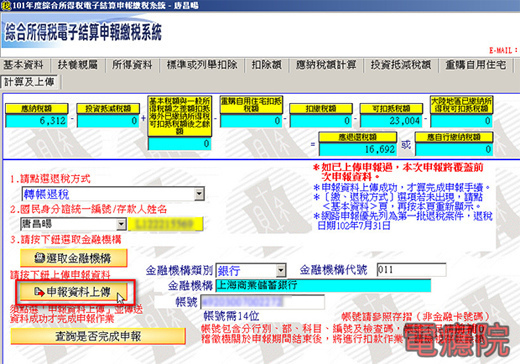Screen dimensions: 520x364
Task: Expand the 轉帳退稅 refund method dropdown
Action: tap(199, 194)
